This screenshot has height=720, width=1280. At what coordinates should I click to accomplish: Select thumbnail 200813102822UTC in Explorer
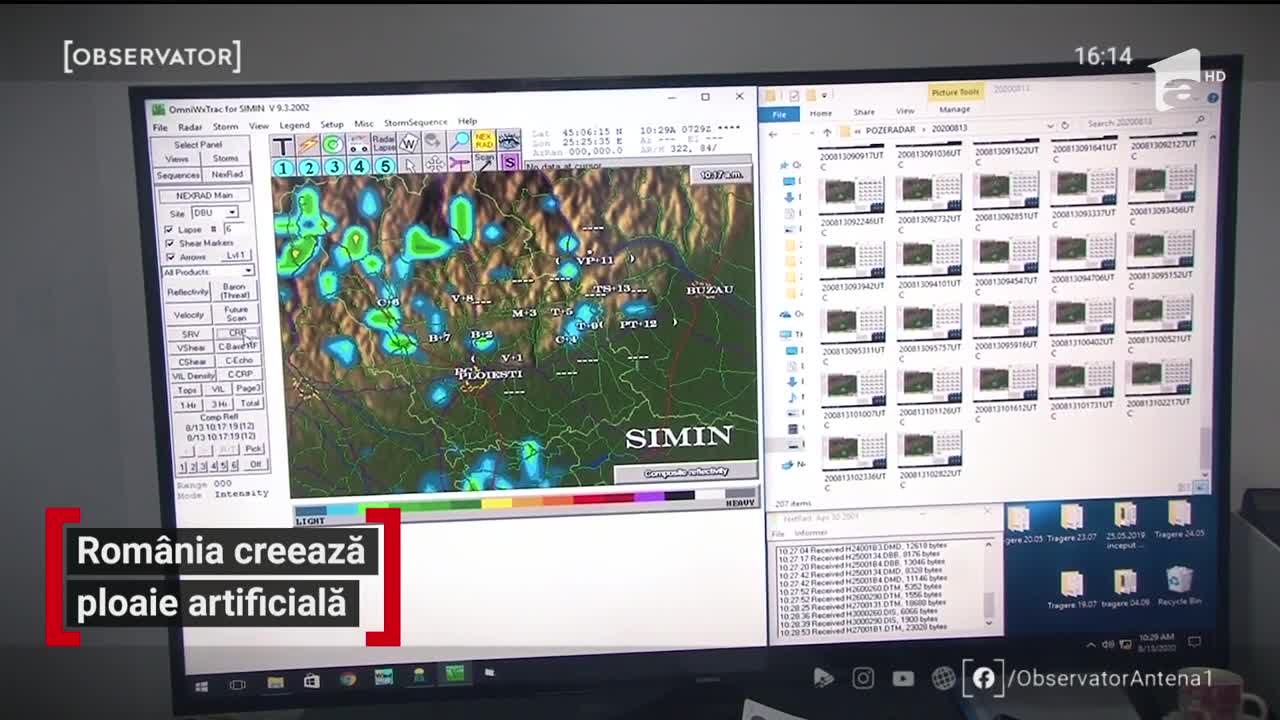coord(930,455)
